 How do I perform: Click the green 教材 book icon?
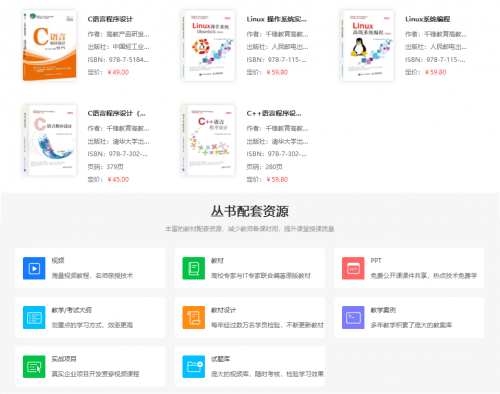click(x=194, y=268)
